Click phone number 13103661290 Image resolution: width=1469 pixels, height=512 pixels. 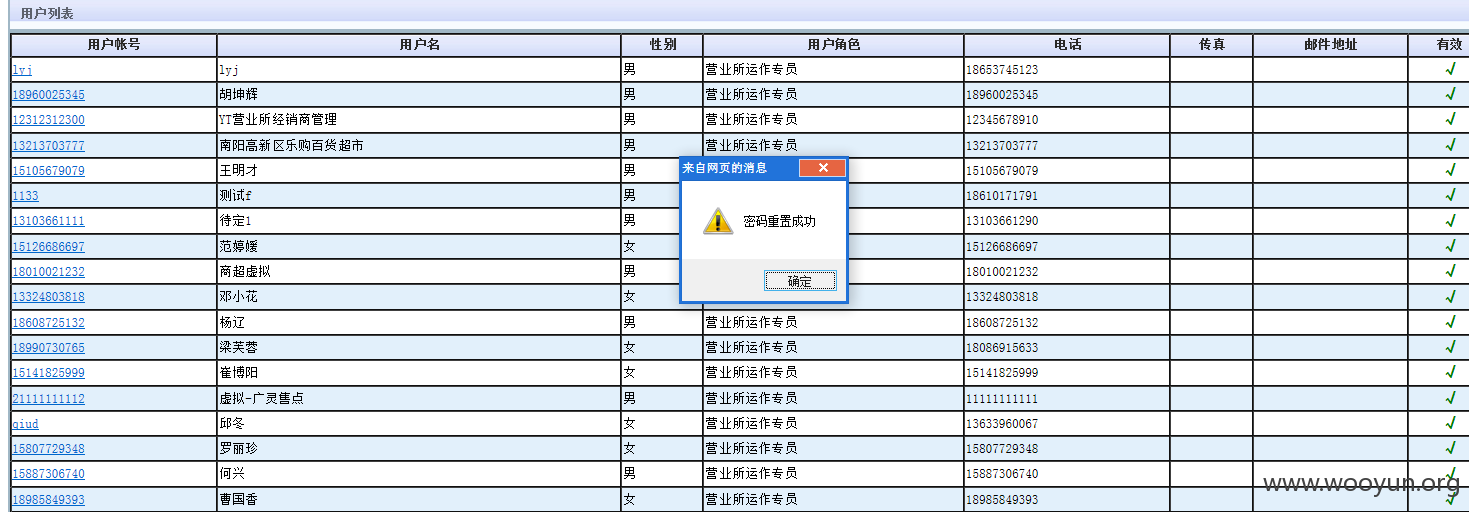[1002, 221]
